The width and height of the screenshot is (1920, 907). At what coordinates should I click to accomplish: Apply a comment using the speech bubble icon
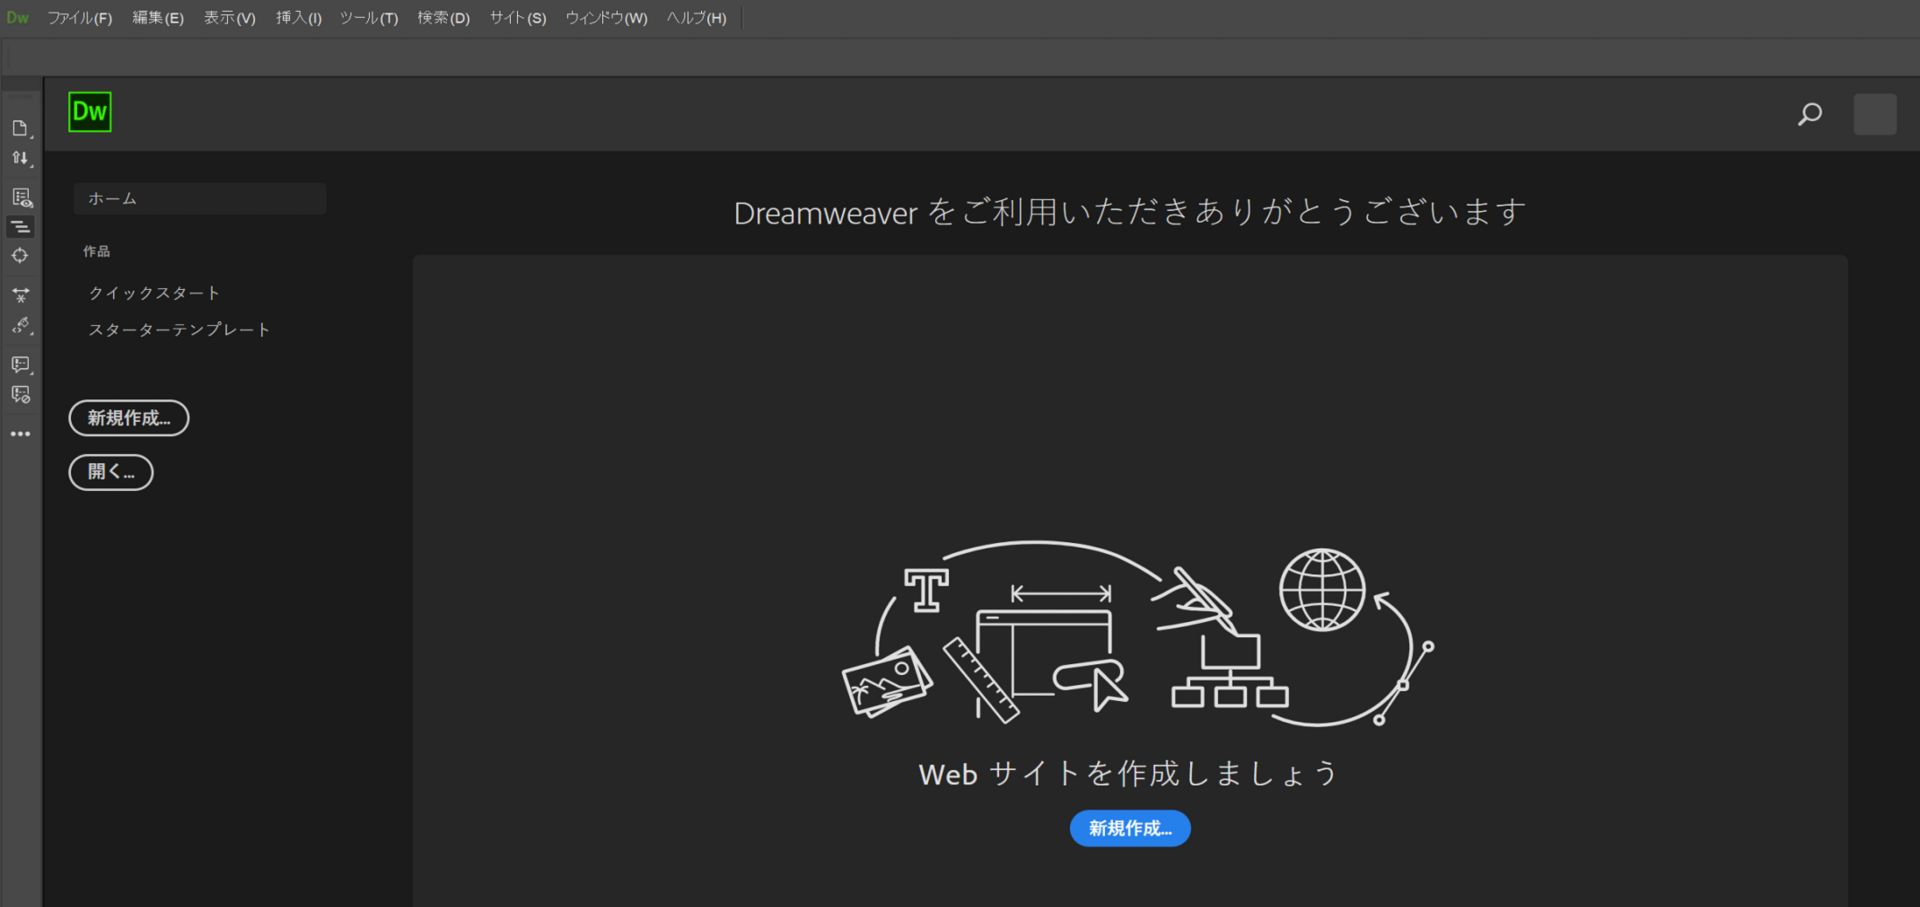click(x=20, y=364)
